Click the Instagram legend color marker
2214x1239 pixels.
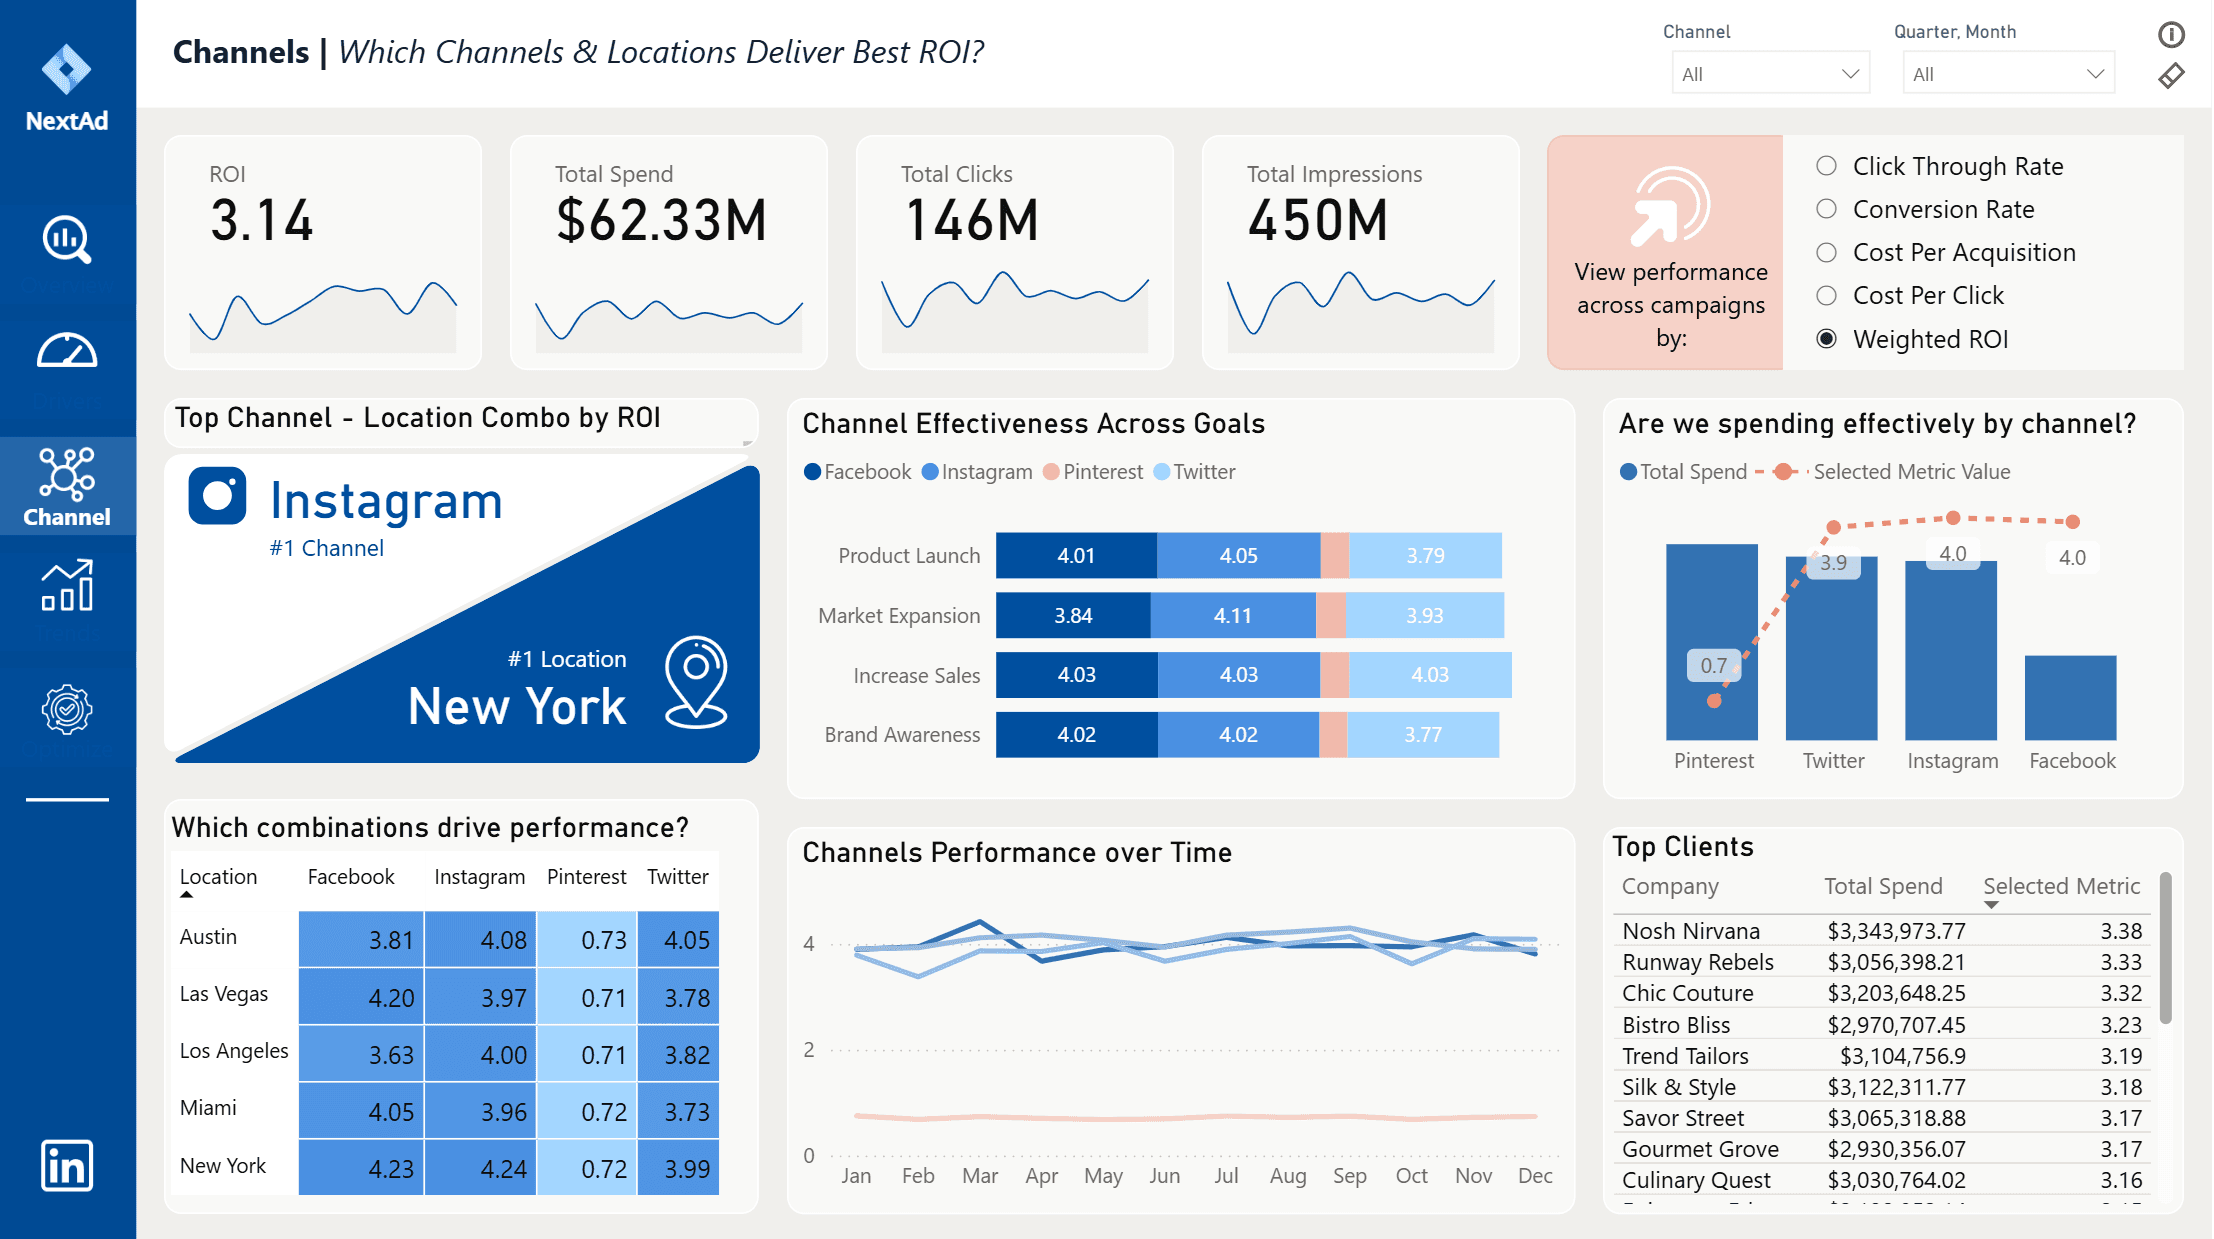pos(930,472)
